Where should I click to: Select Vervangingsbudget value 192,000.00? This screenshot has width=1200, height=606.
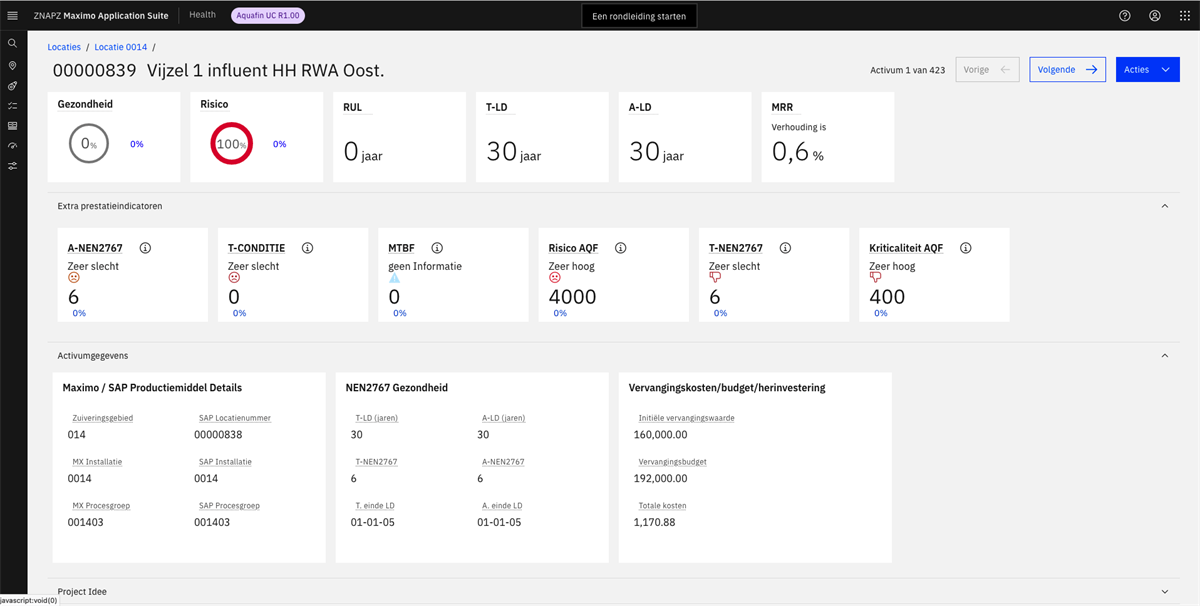(x=661, y=478)
